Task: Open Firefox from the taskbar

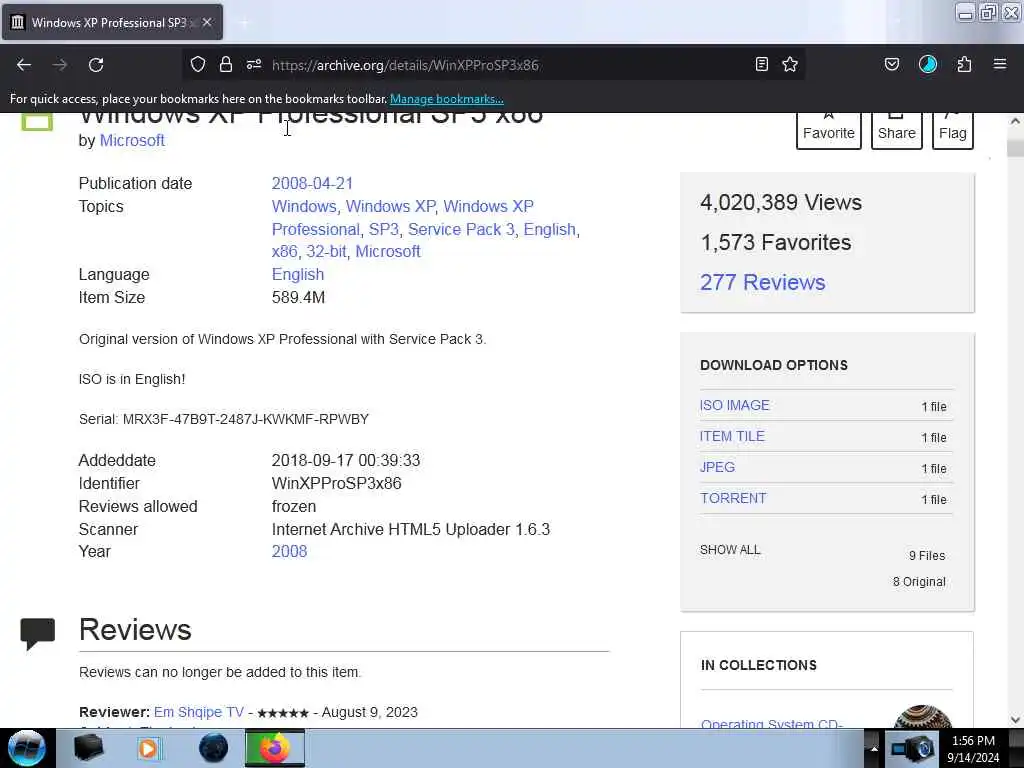Action: 274,748
